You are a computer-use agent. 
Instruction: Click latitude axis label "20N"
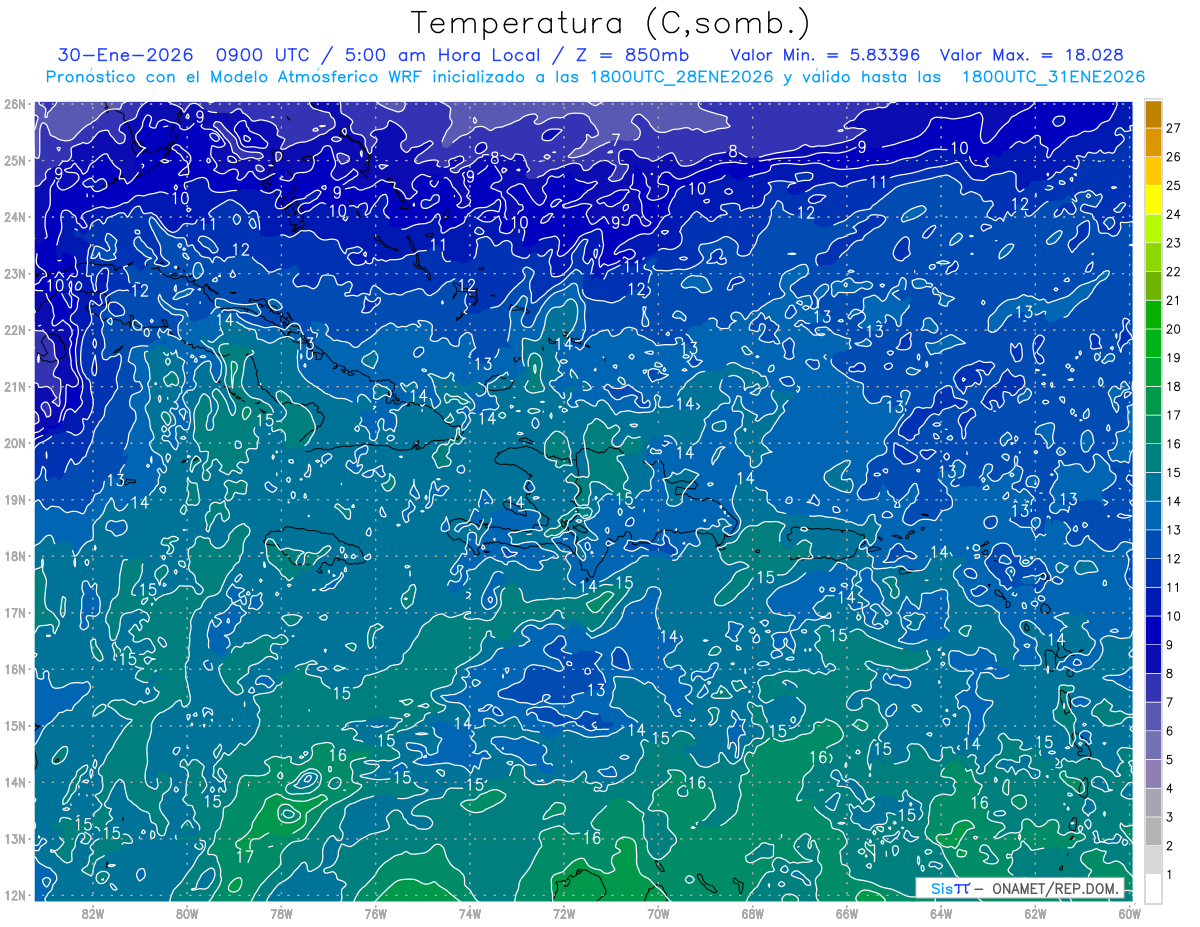14,443
